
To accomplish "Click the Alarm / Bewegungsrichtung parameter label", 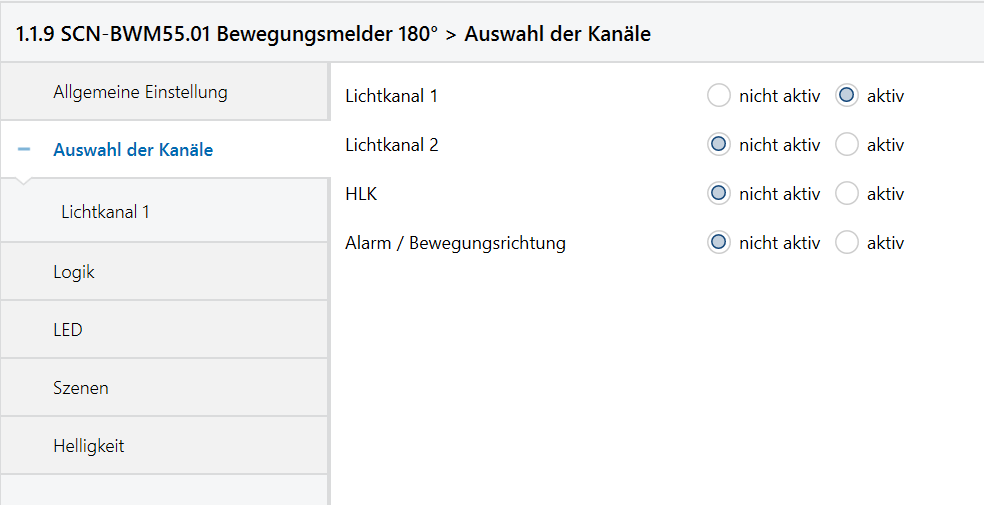I will [455, 243].
